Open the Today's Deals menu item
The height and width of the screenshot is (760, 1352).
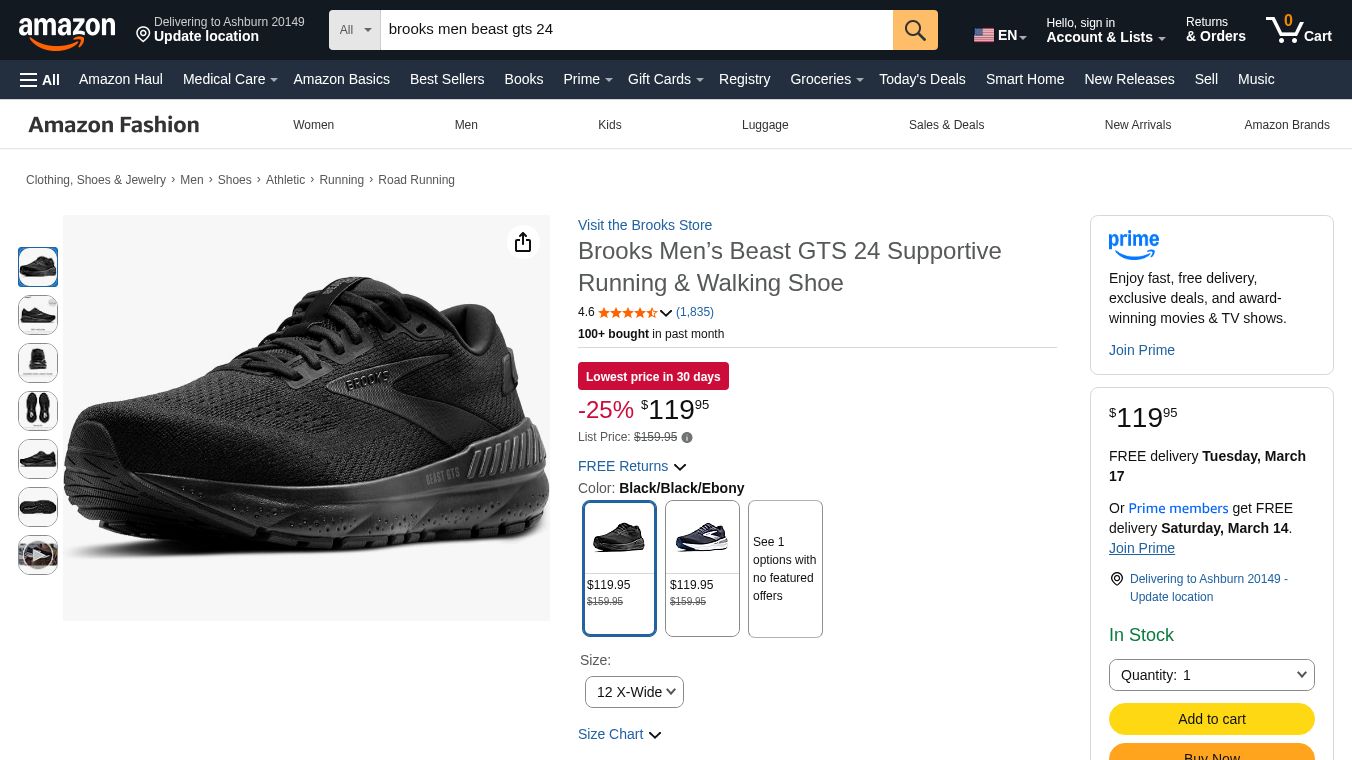point(922,79)
